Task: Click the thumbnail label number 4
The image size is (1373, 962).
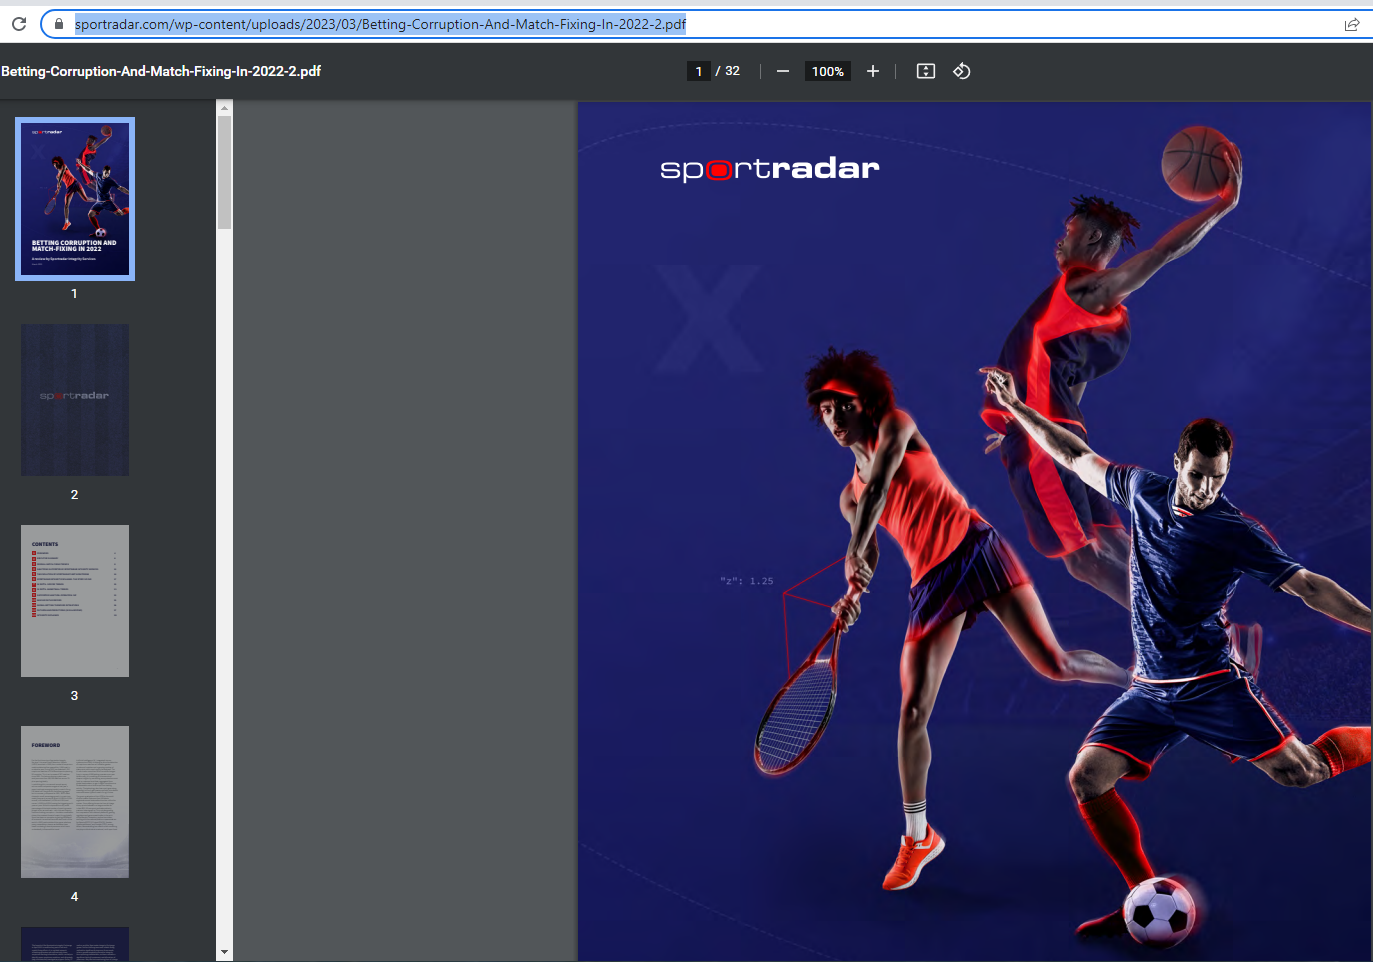Action: [x=74, y=896]
